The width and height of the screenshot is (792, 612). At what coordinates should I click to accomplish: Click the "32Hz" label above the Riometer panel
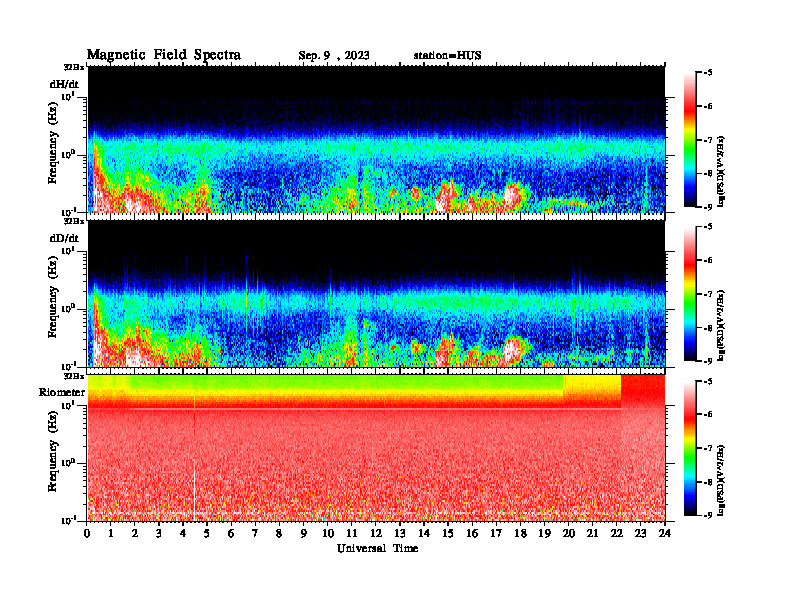point(74,376)
